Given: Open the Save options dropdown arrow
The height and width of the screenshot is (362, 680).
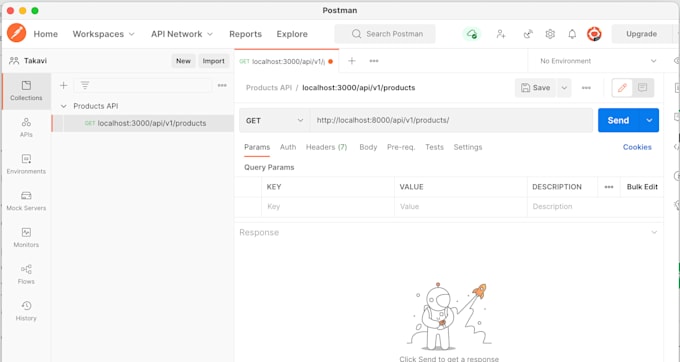Looking at the screenshot, I should pyautogui.click(x=564, y=88).
